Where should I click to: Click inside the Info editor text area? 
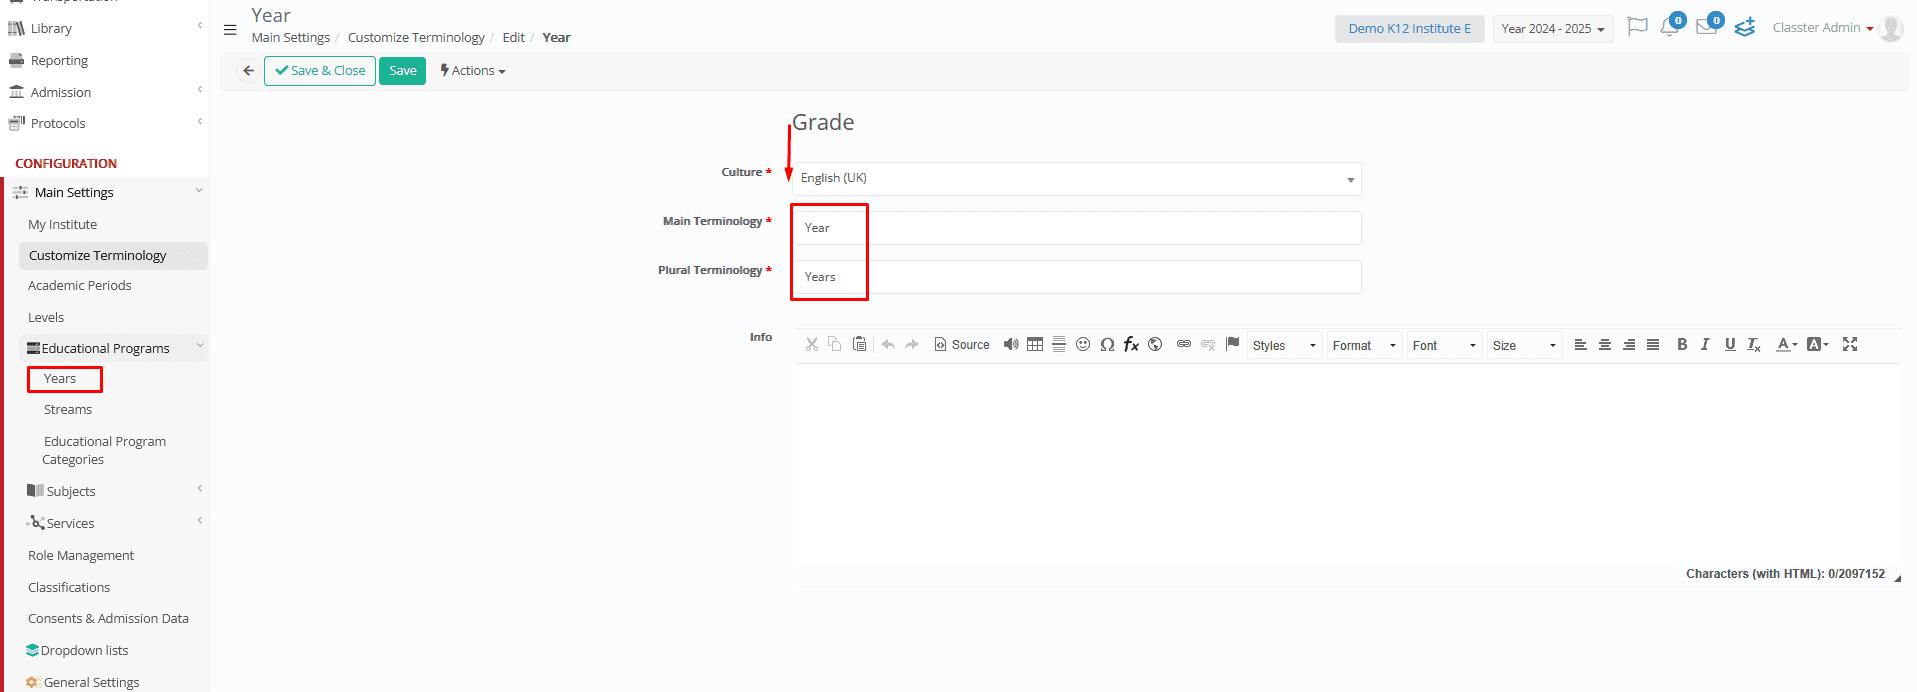coord(1348,463)
